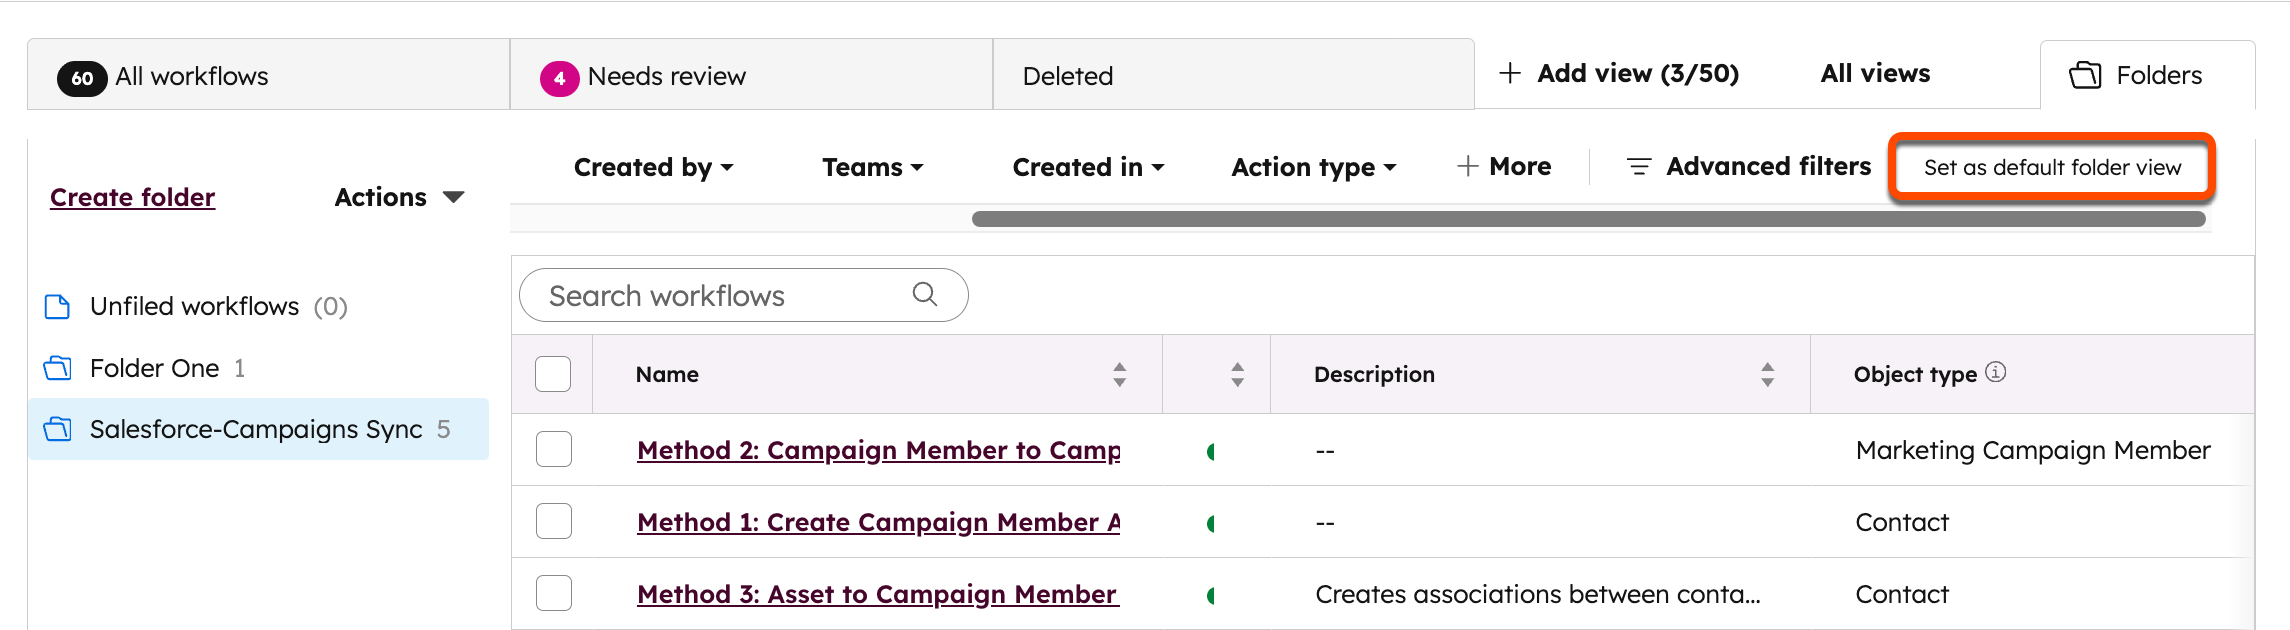The image size is (2290, 630).
Task: Check the Method 2 workflow row checkbox
Action: (x=553, y=449)
